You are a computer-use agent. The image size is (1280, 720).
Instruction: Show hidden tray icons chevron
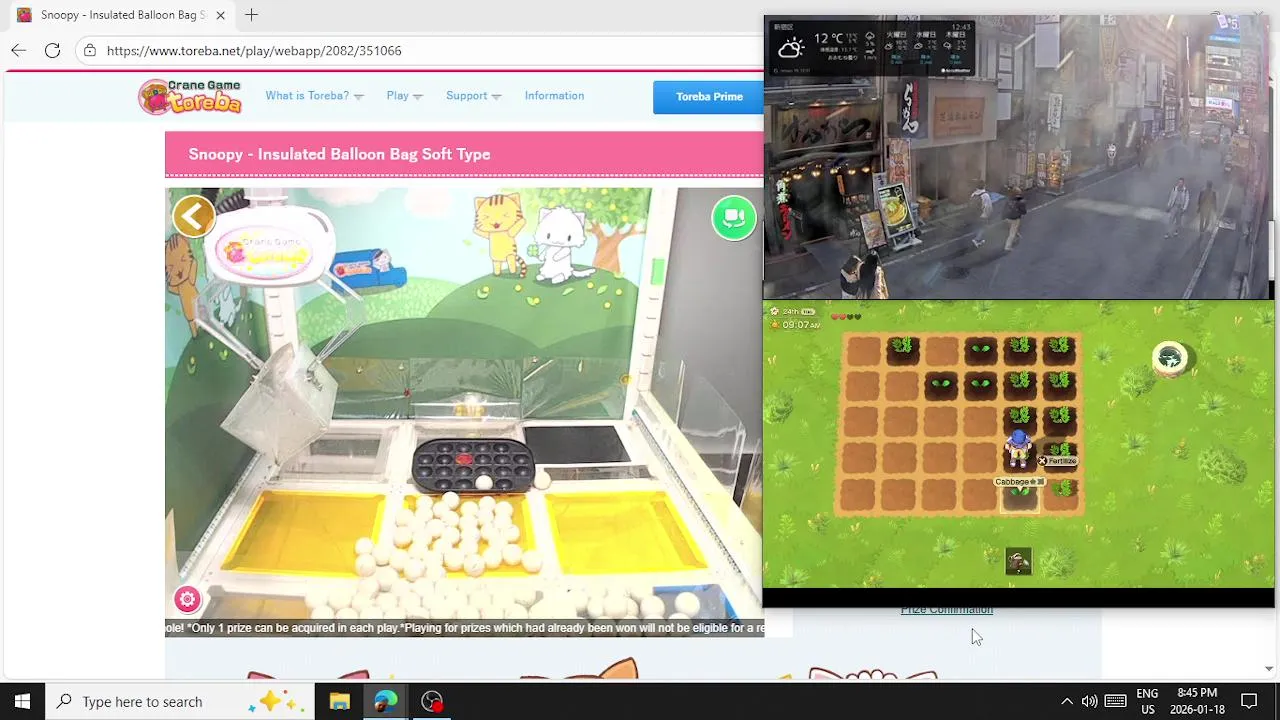(x=1066, y=701)
